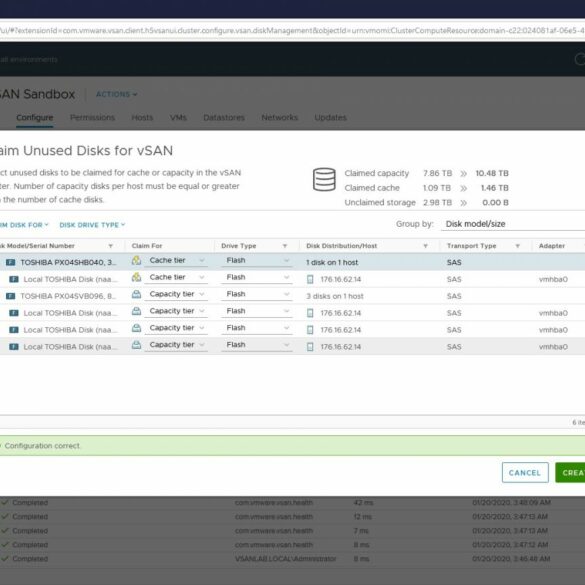Open the Transport Type column filter

[x=517, y=246]
